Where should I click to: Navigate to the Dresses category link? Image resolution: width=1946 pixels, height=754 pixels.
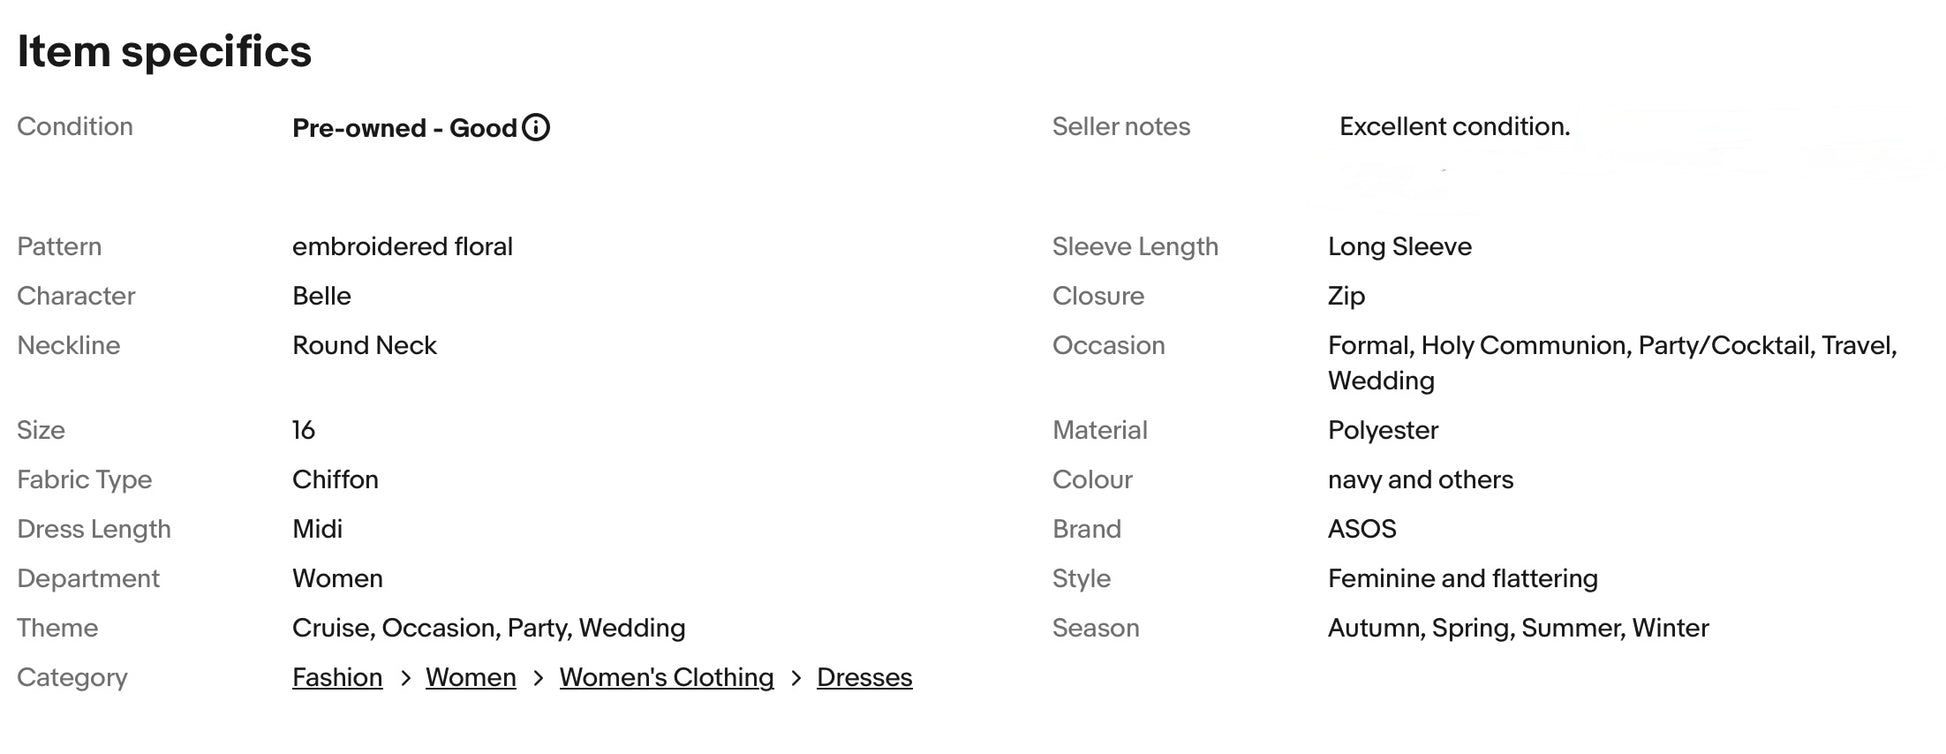pos(864,677)
